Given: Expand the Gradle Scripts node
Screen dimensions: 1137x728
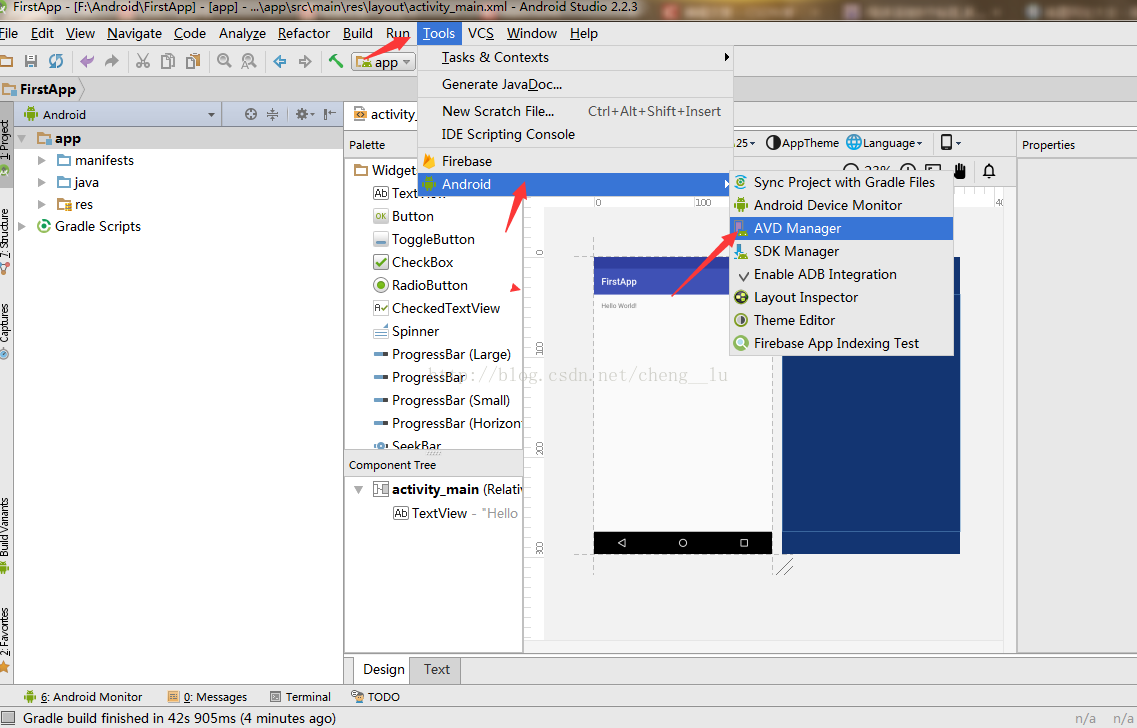Looking at the screenshot, I should tap(22, 226).
